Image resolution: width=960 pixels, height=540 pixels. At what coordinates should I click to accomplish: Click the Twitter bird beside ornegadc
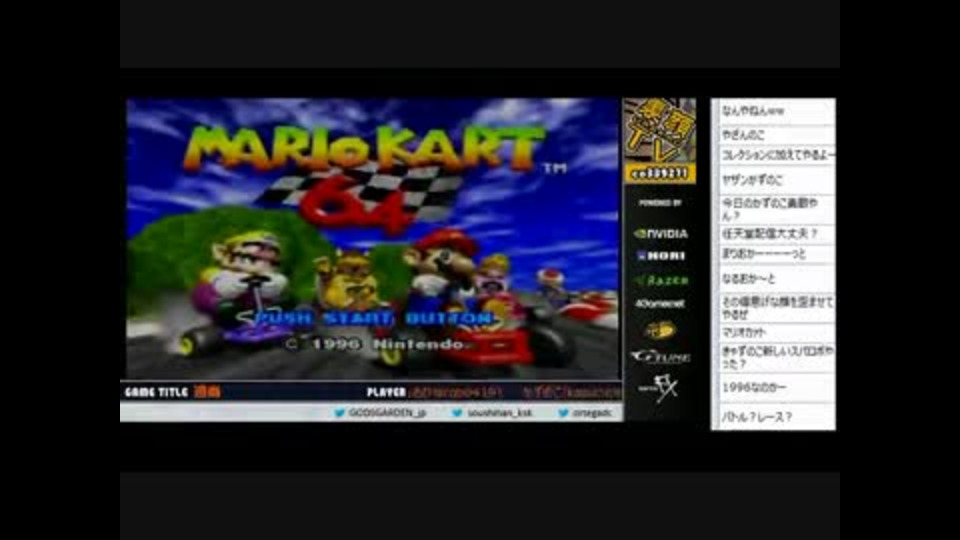tap(563, 413)
